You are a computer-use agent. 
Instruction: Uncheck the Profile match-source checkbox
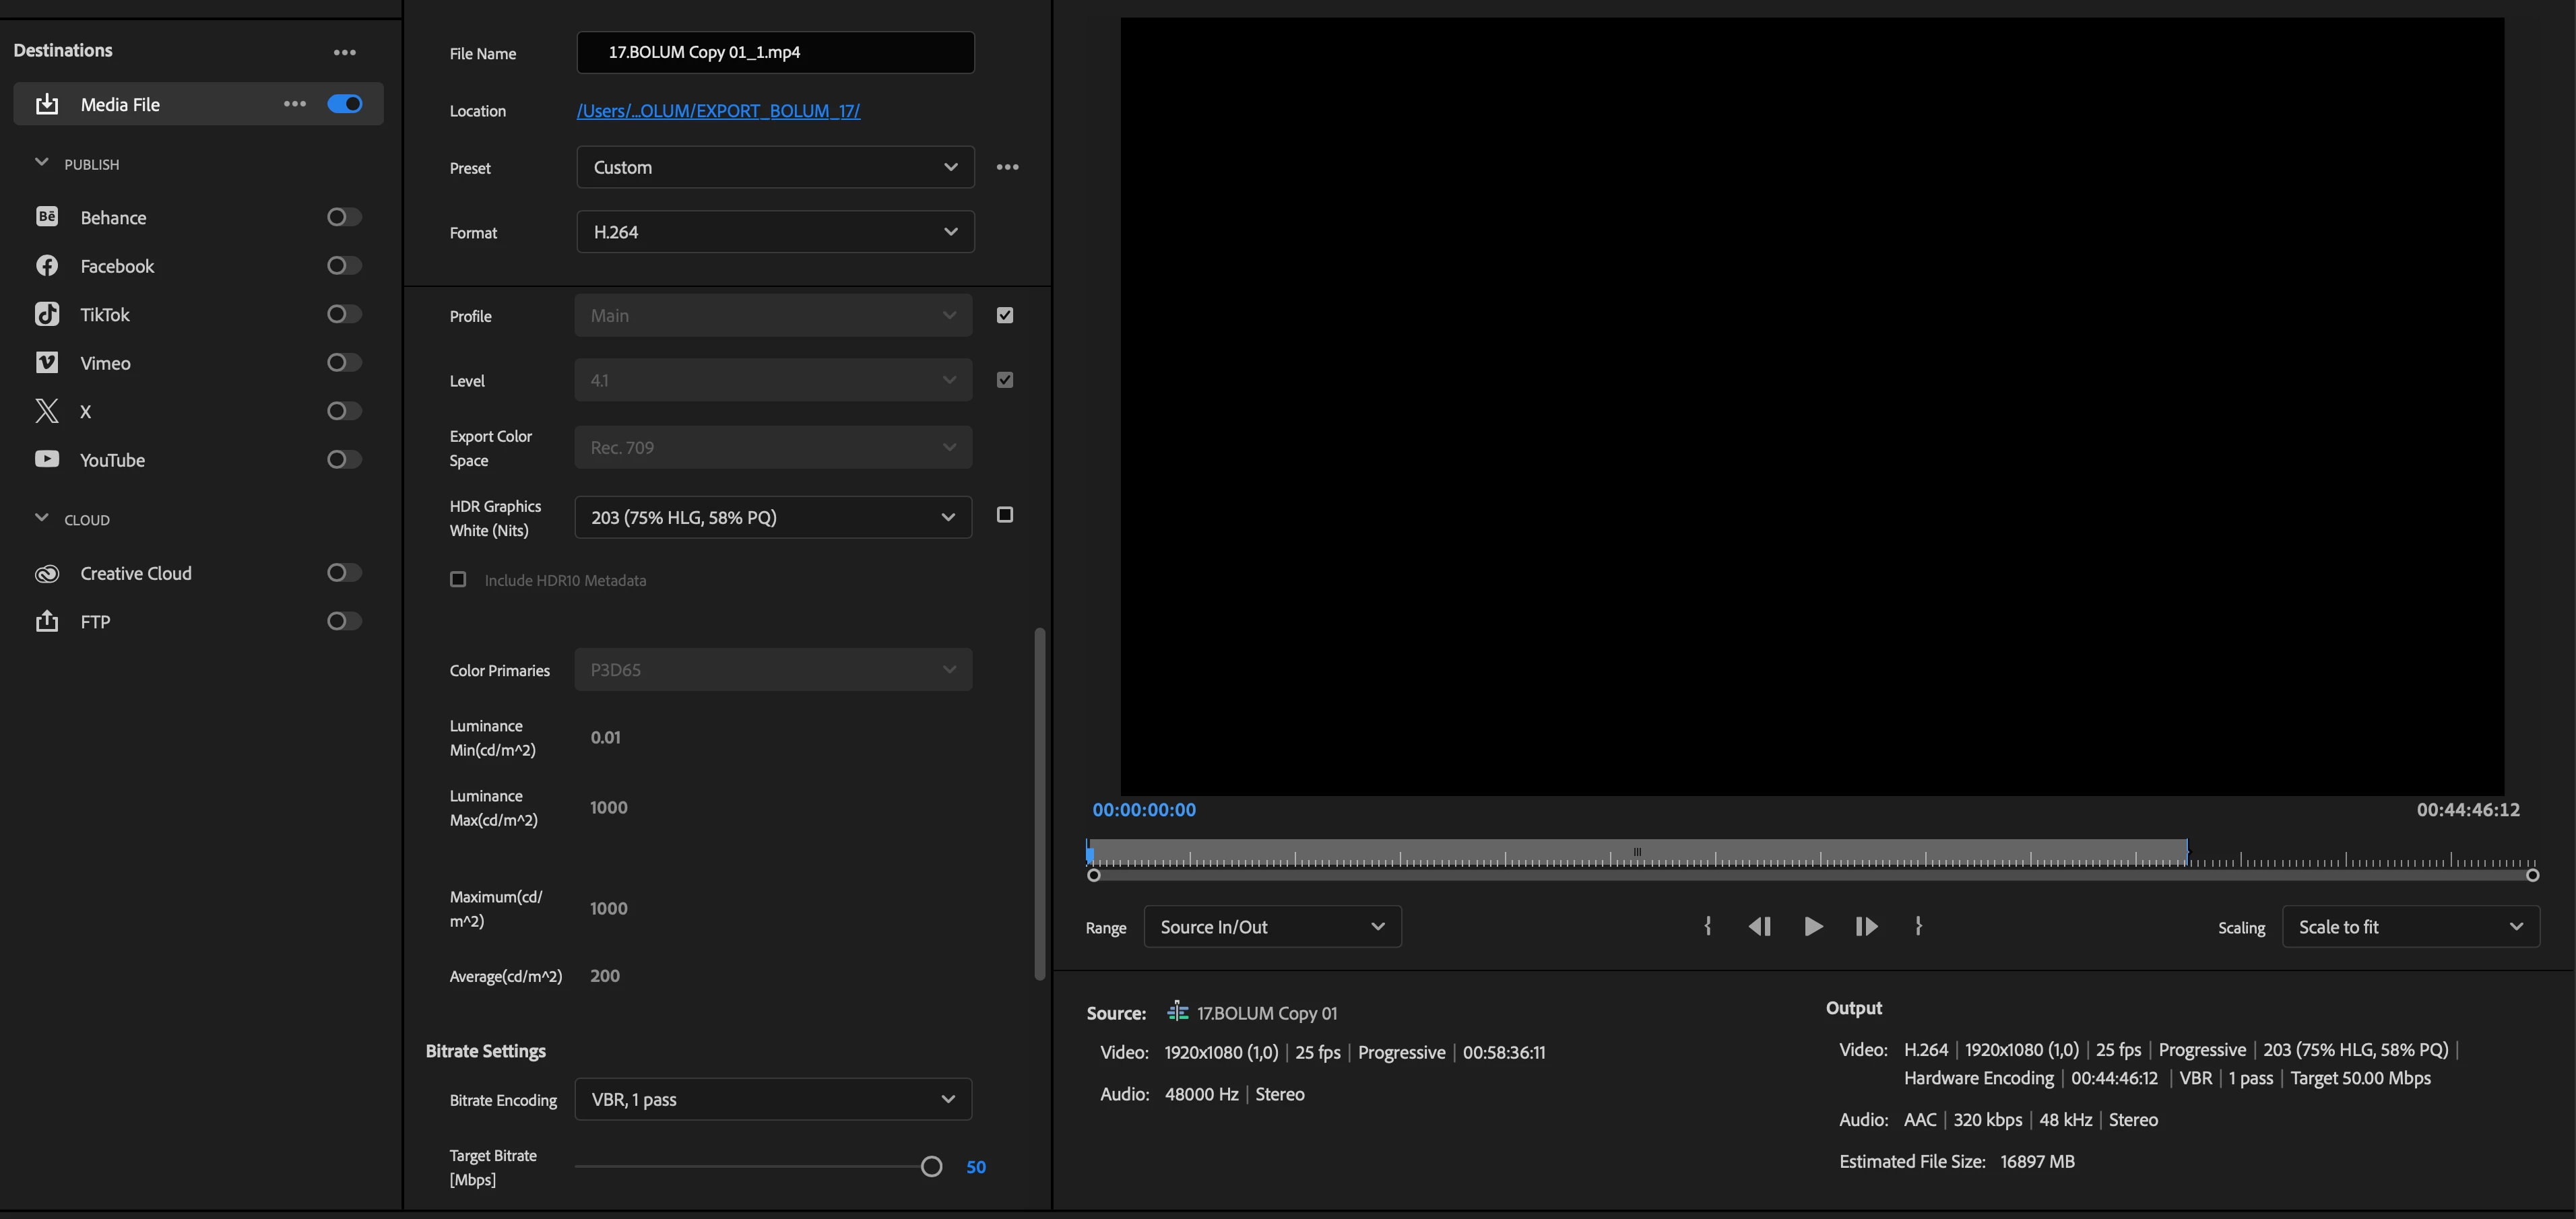1005,316
